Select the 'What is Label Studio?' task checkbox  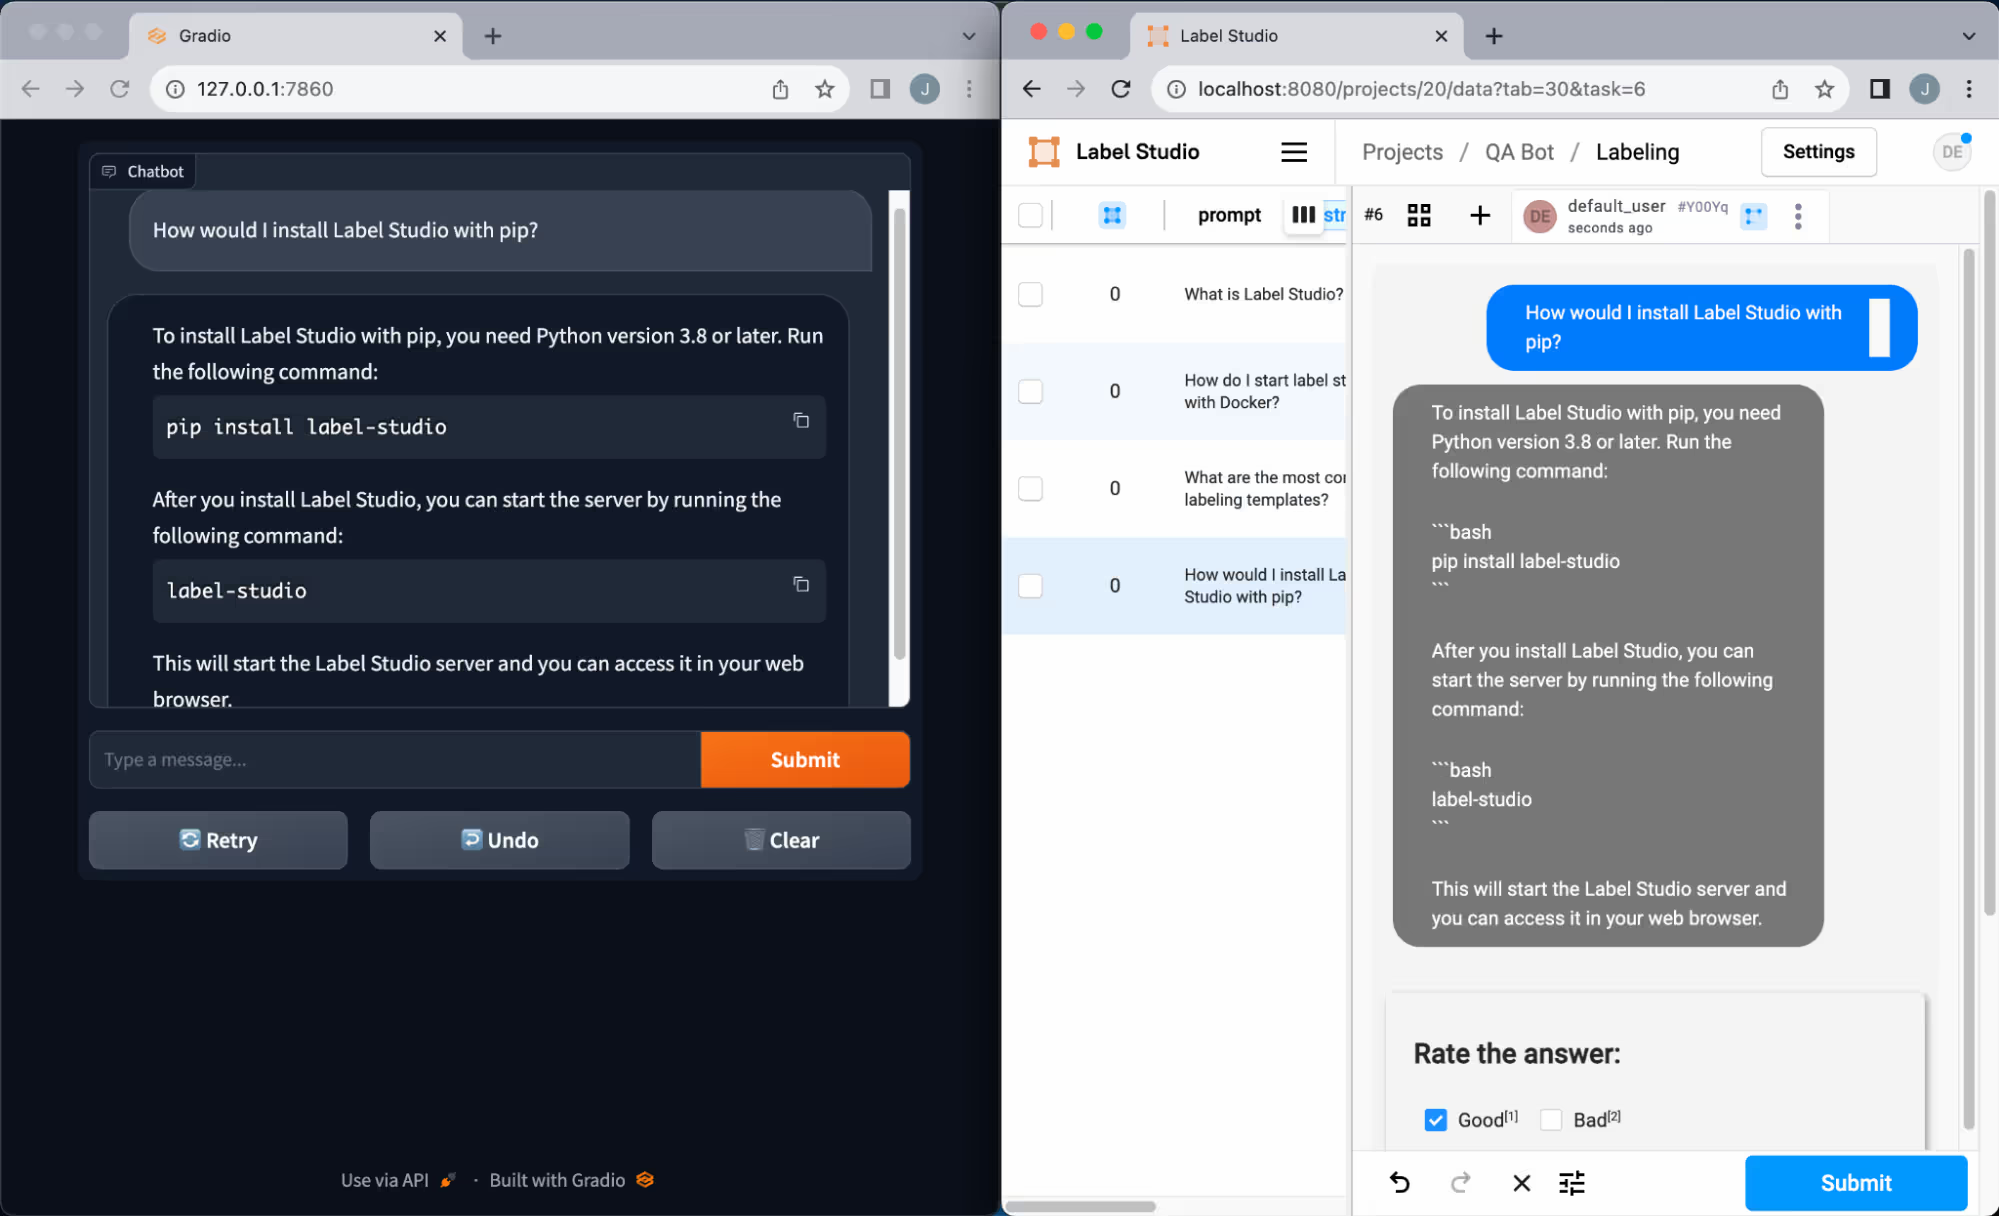[x=1030, y=294]
